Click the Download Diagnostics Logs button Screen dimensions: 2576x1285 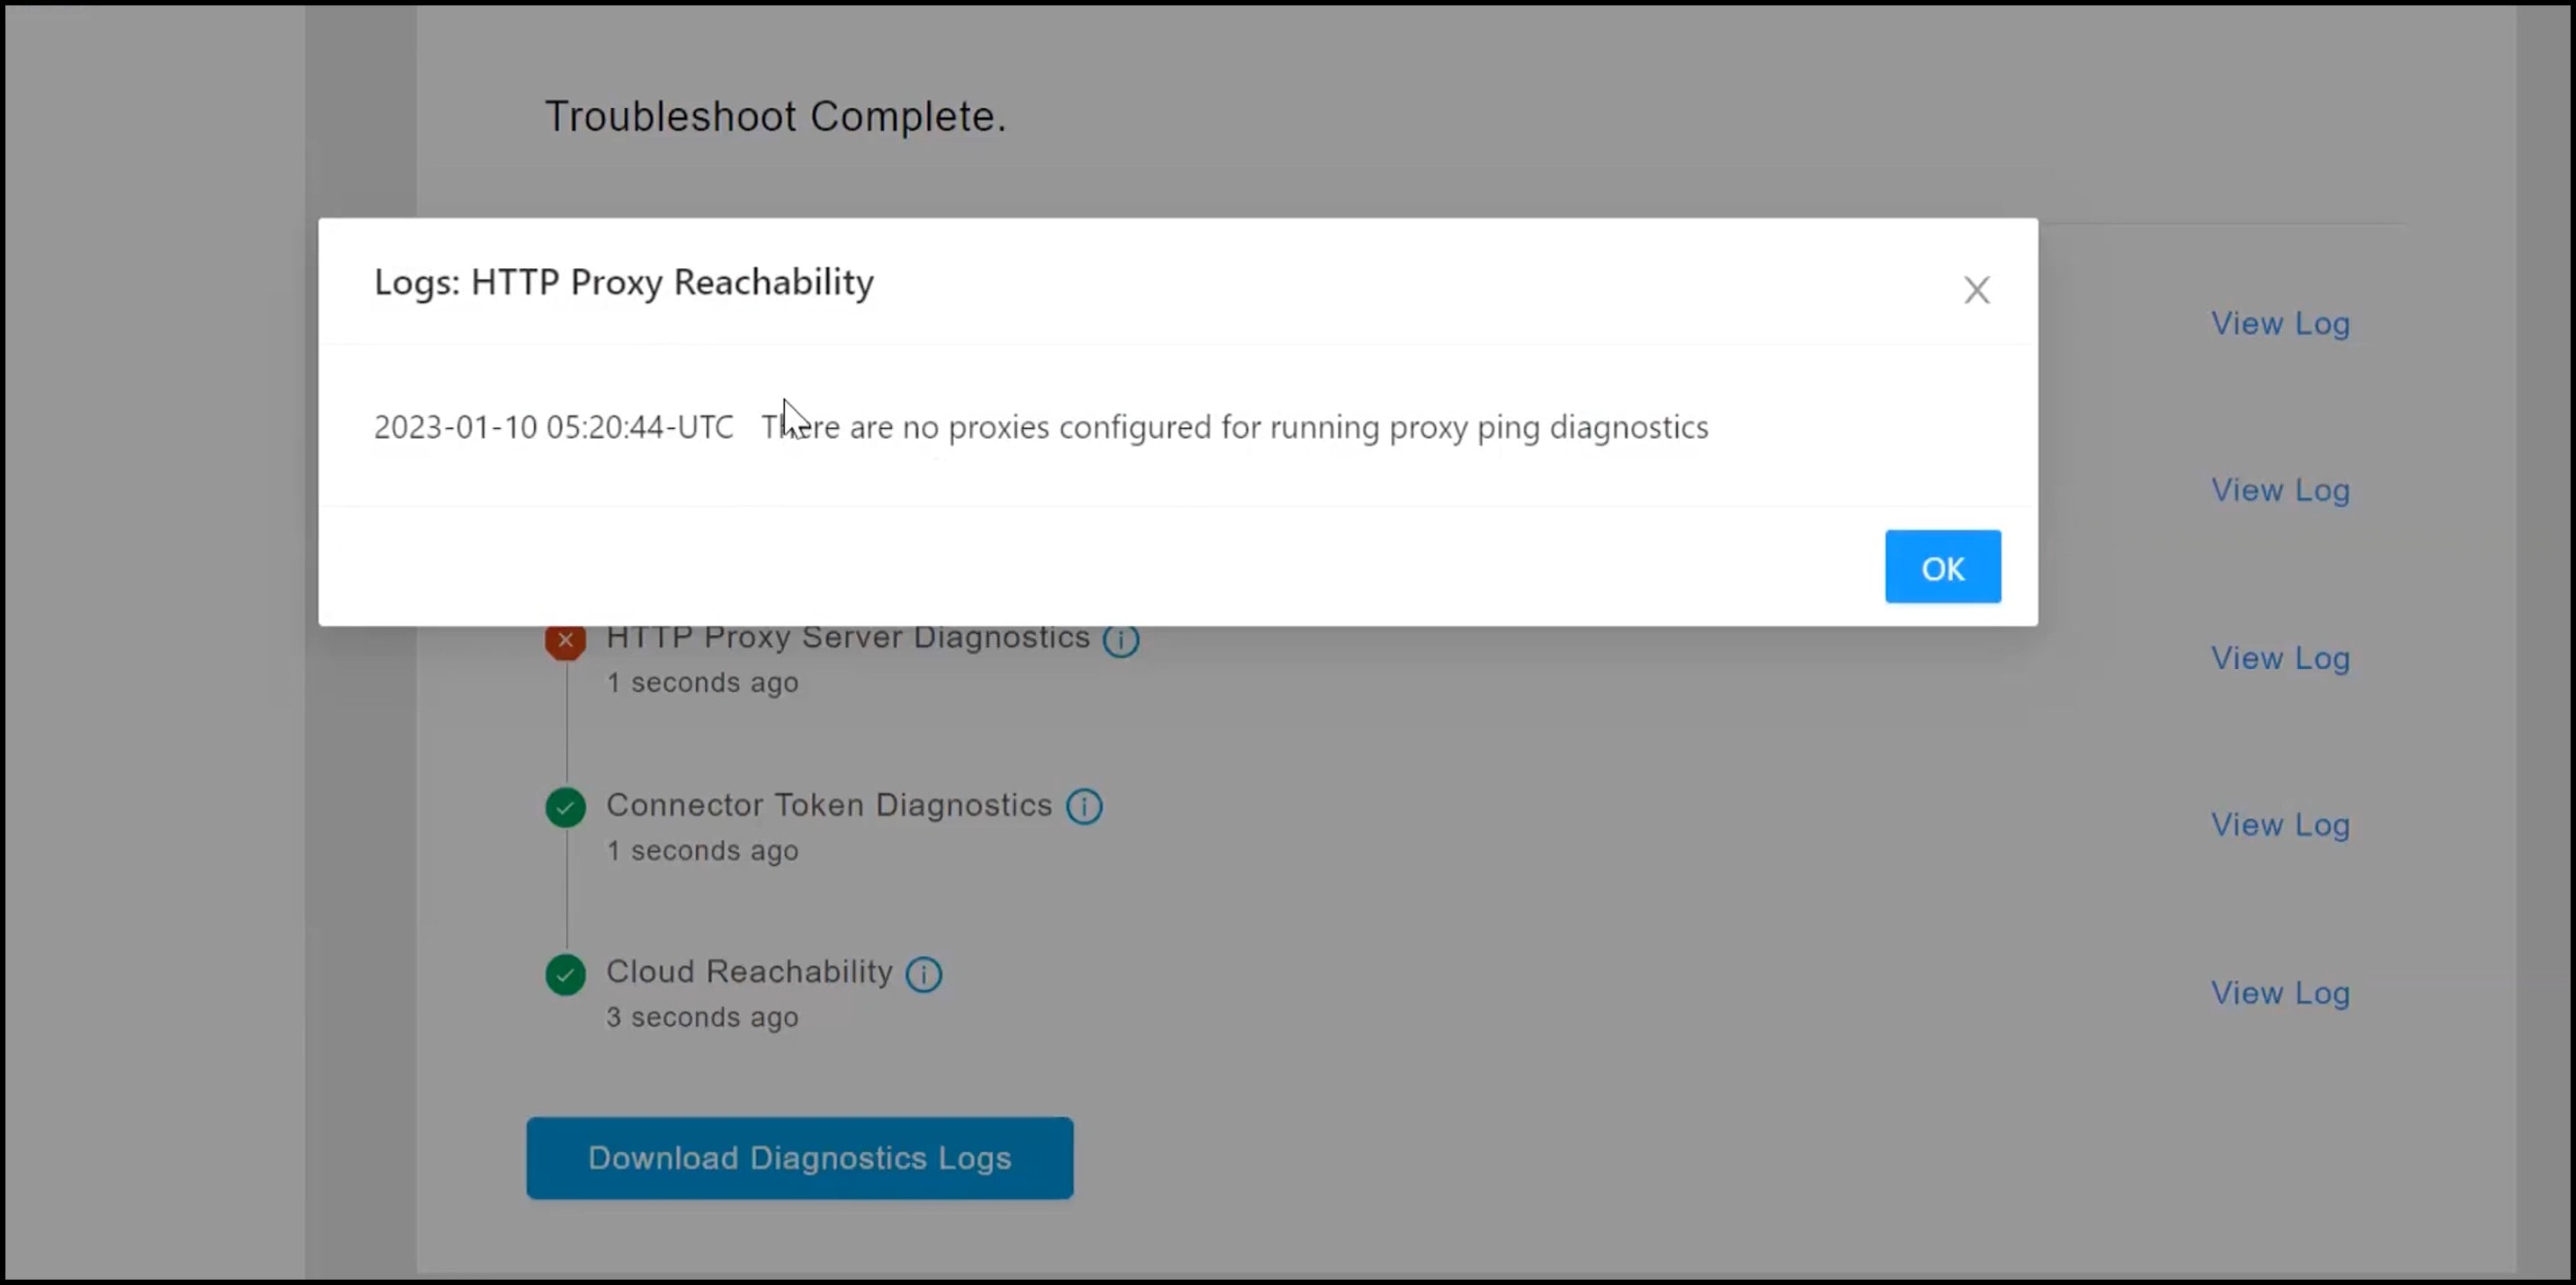click(x=799, y=1158)
